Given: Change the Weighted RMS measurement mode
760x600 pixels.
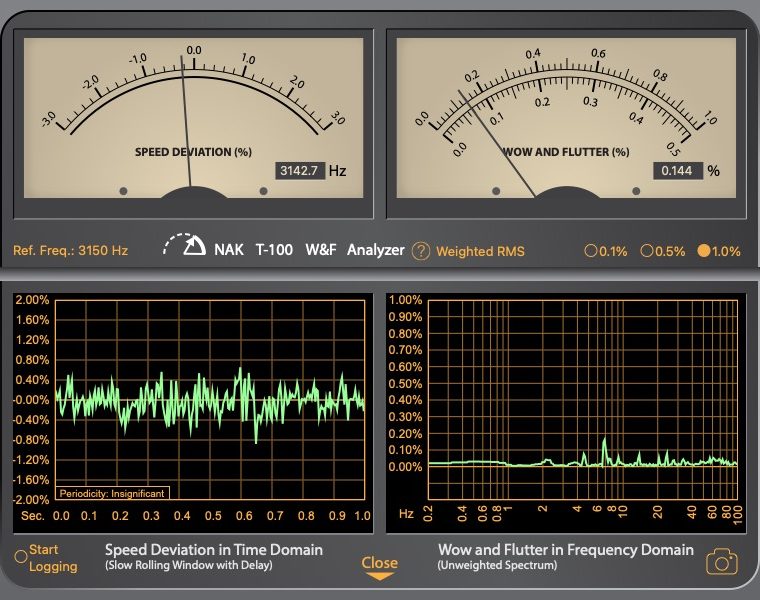Looking at the screenshot, I should click(x=480, y=251).
